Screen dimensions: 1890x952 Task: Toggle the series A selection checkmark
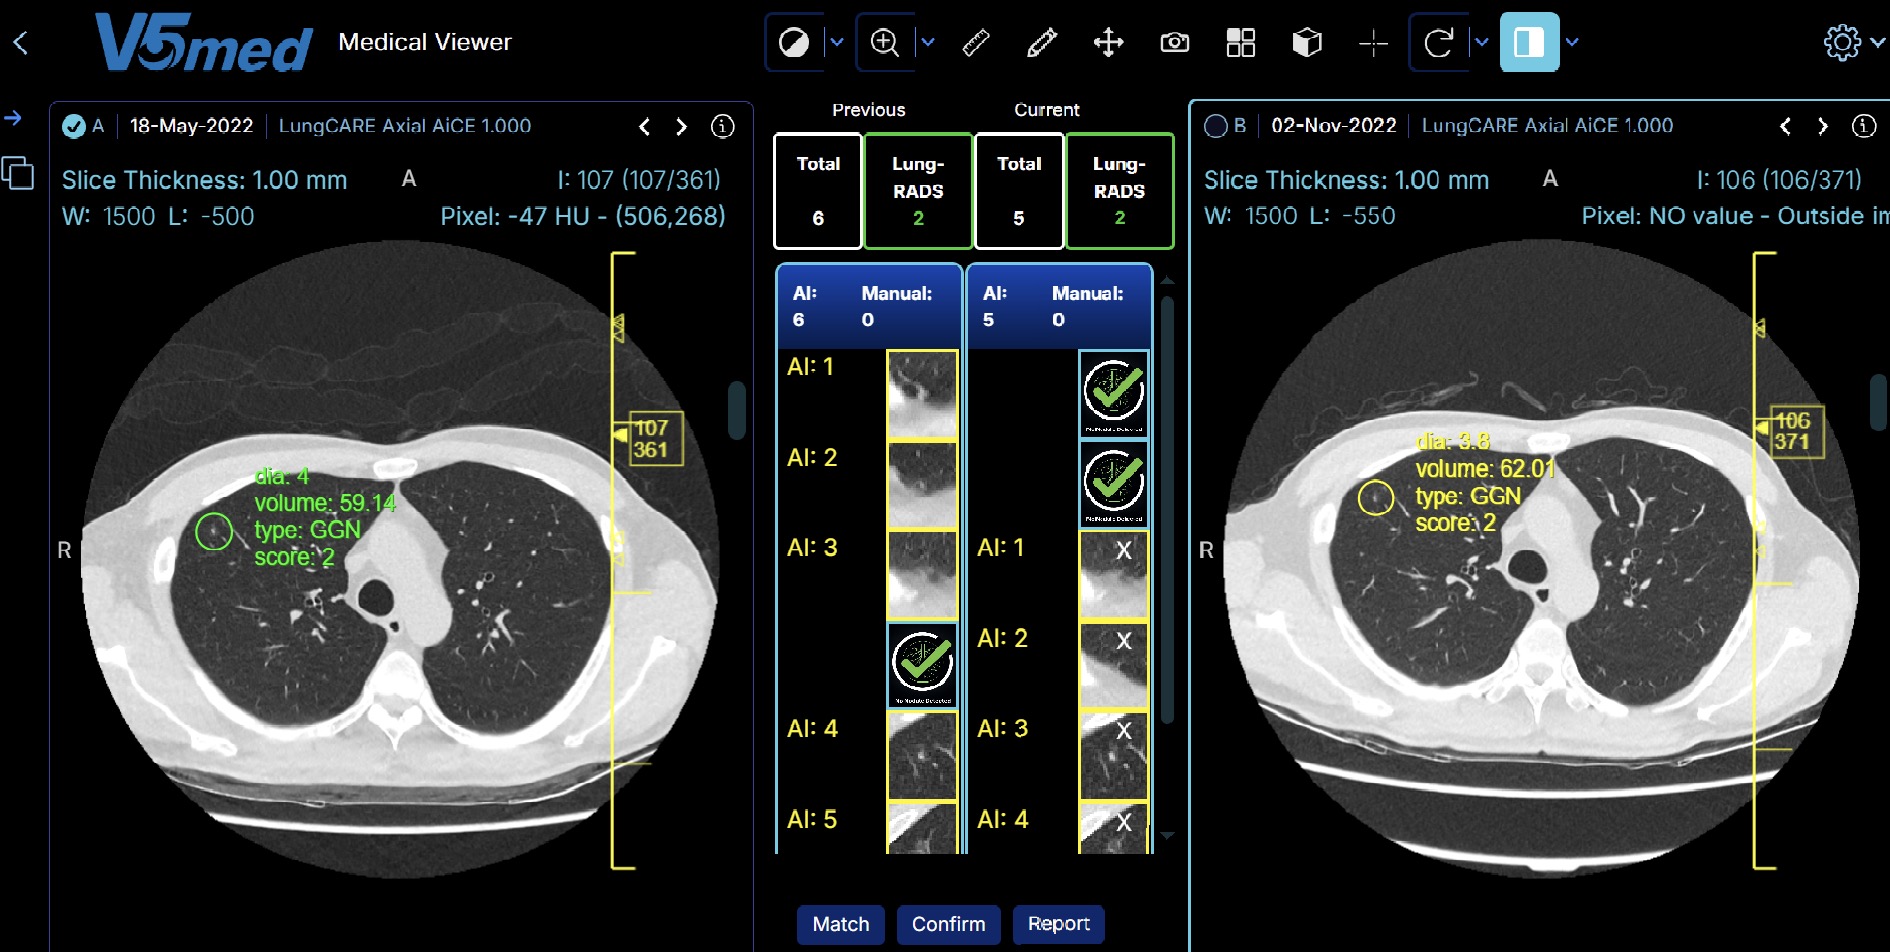(73, 126)
